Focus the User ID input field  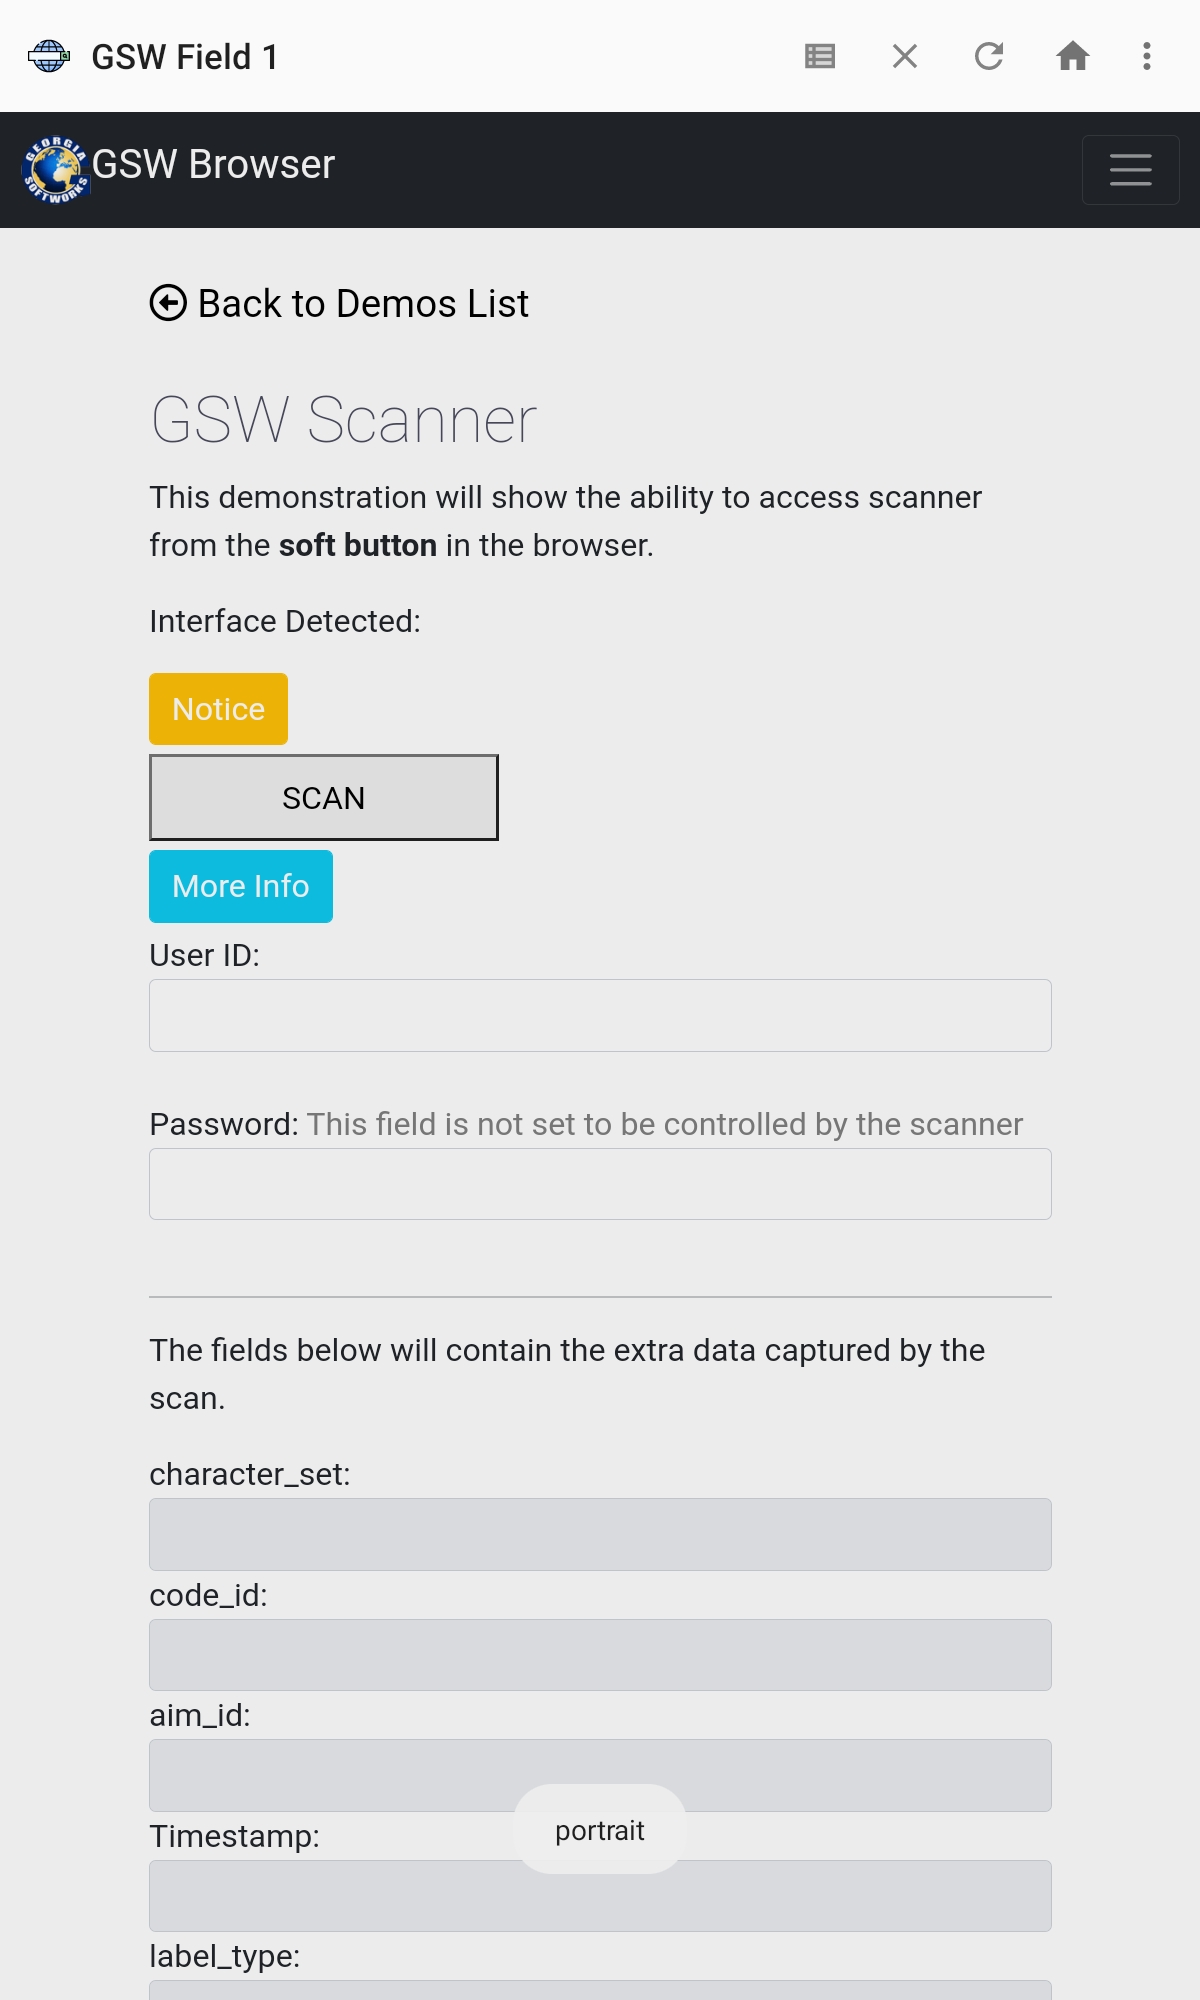coord(600,1015)
